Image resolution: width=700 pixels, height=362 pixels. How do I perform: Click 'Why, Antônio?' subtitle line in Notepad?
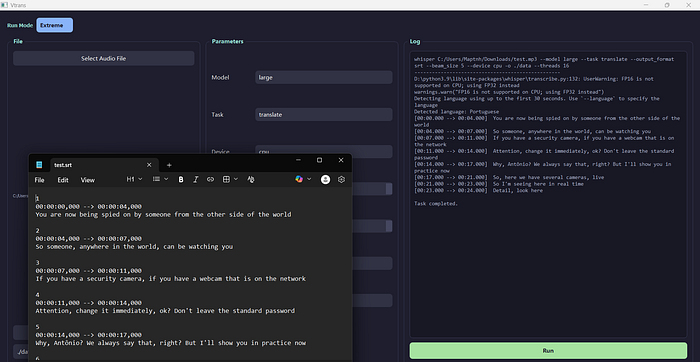pos(171,343)
